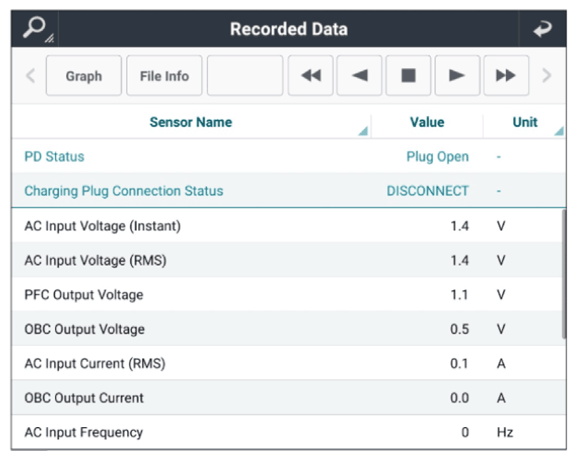This screenshot has height=460, width=577.
Task: Select Charging Plug Connection Status row
Action: (289, 191)
